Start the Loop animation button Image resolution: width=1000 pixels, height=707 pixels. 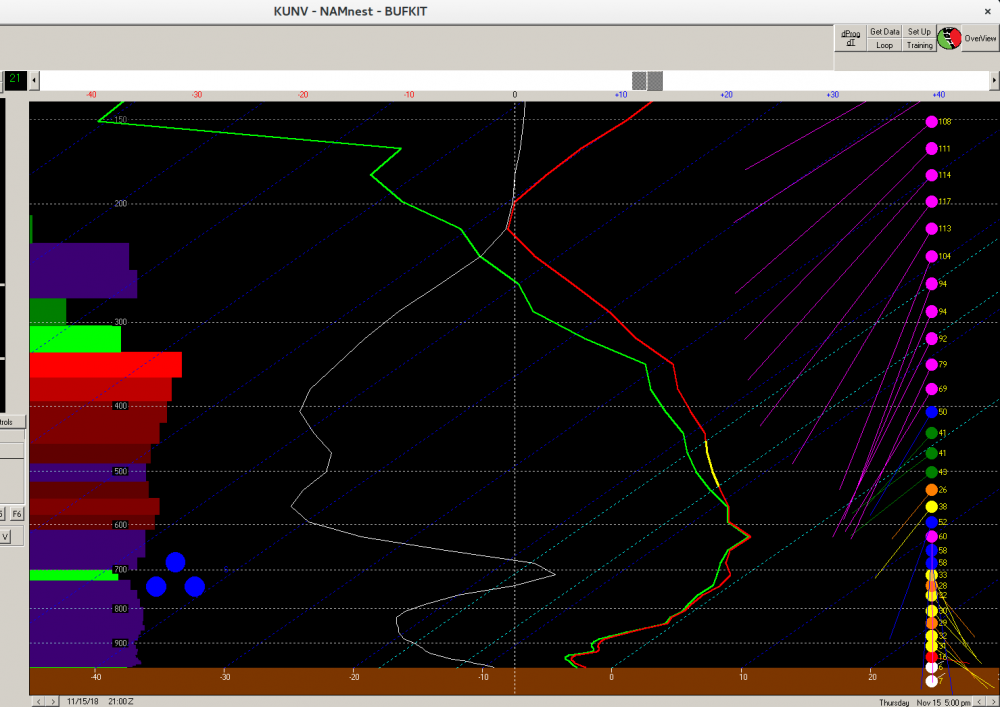(x=885, y=45)
